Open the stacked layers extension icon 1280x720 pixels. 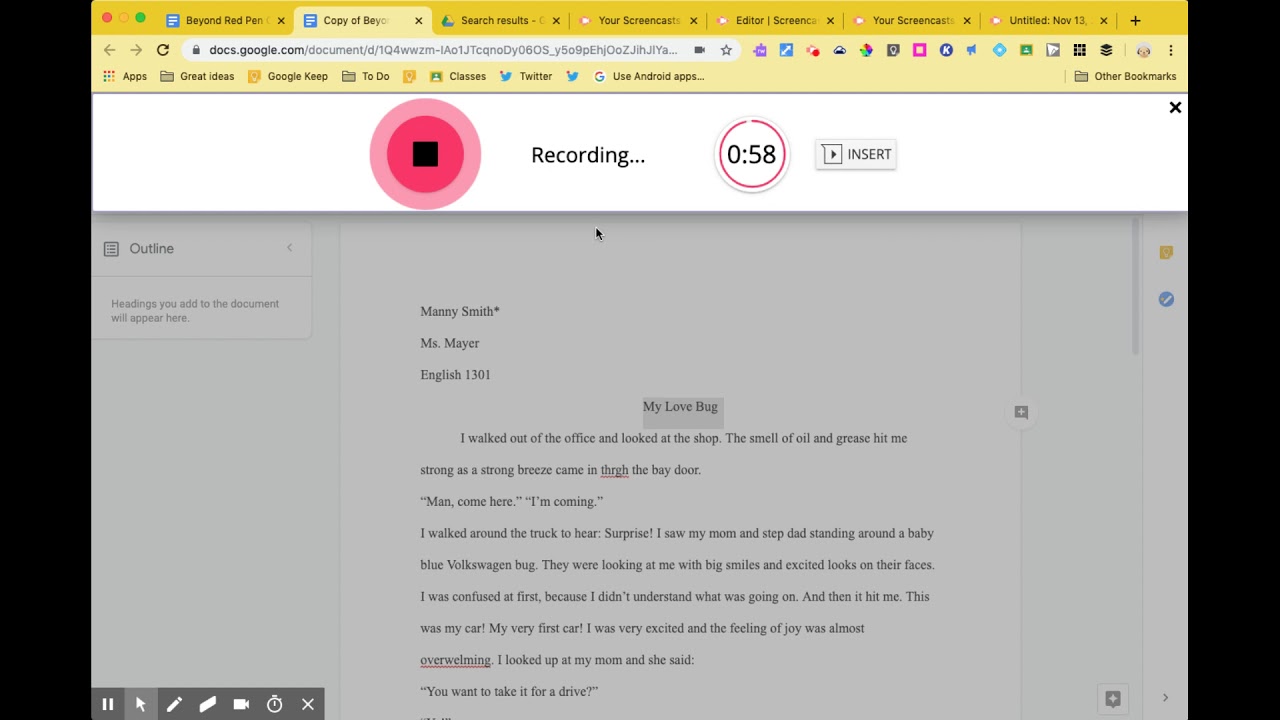[x=1106, y=50]
